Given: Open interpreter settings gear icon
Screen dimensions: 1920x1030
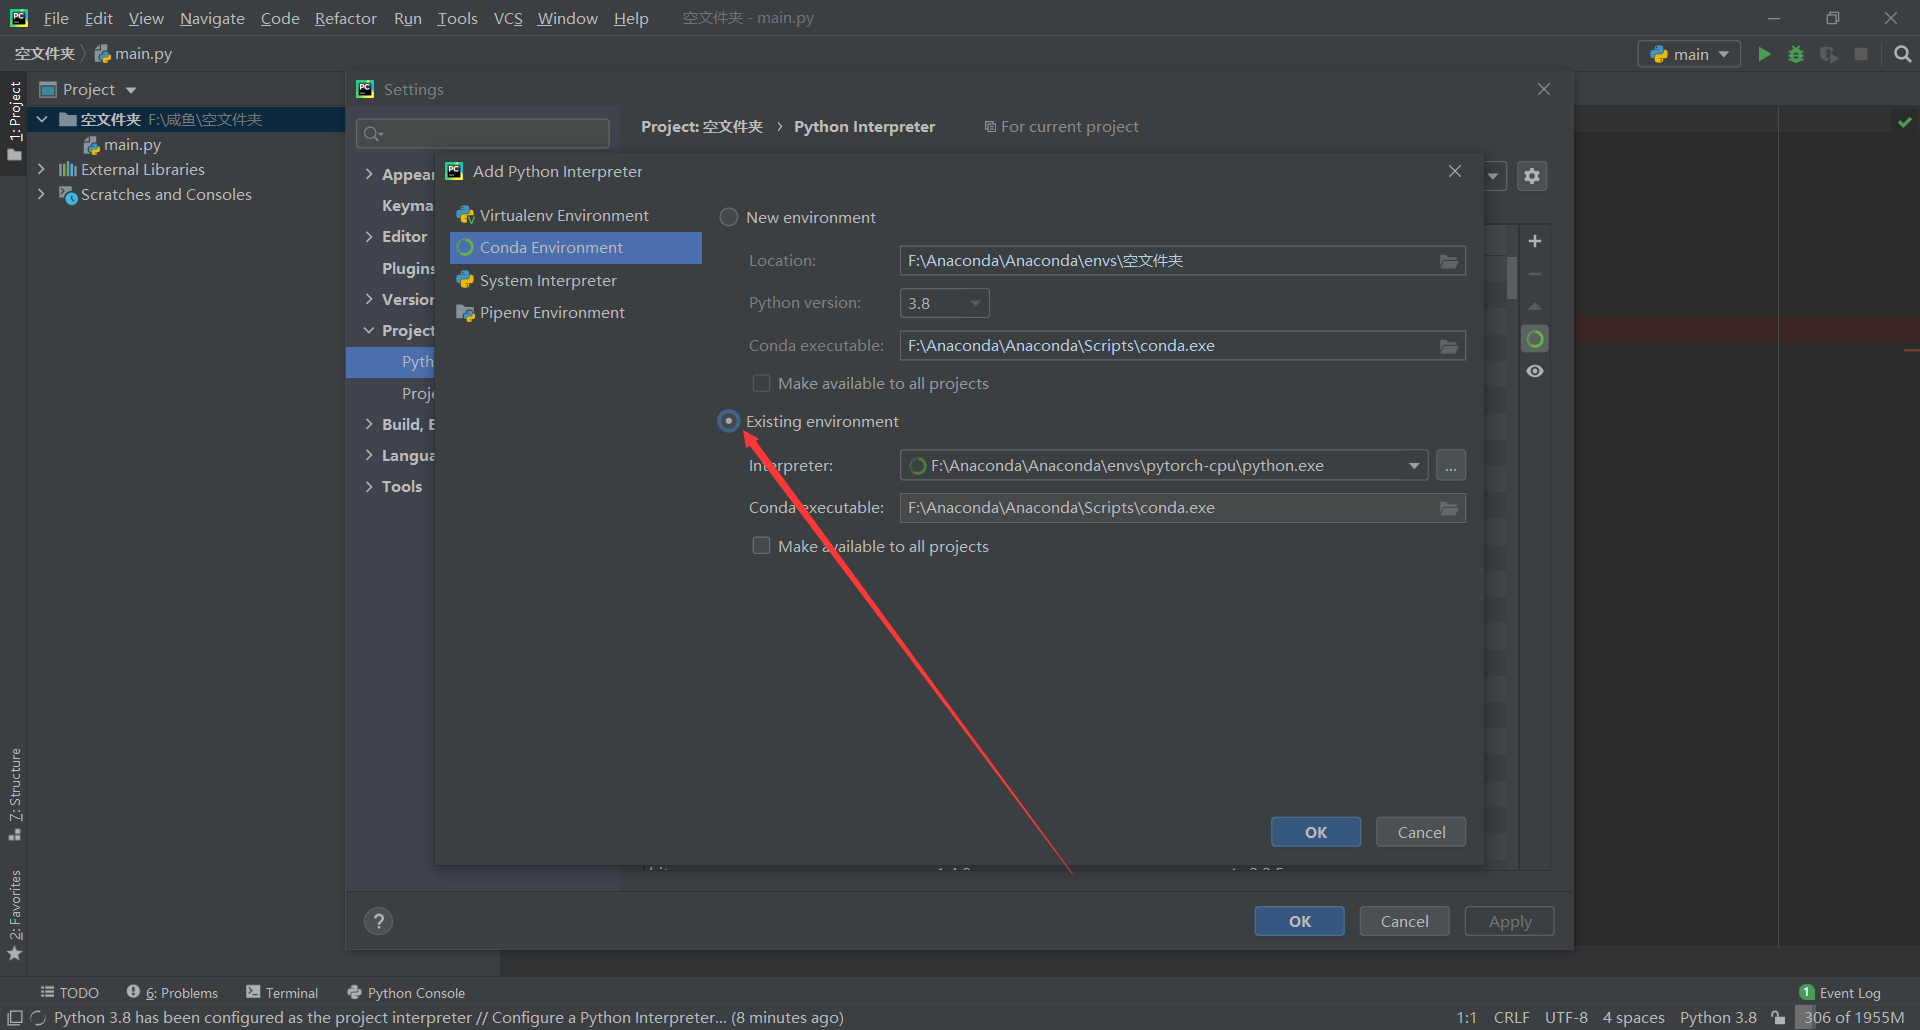Looking at the screenshot, I should pyautogui.click(x=1532, y=176).
